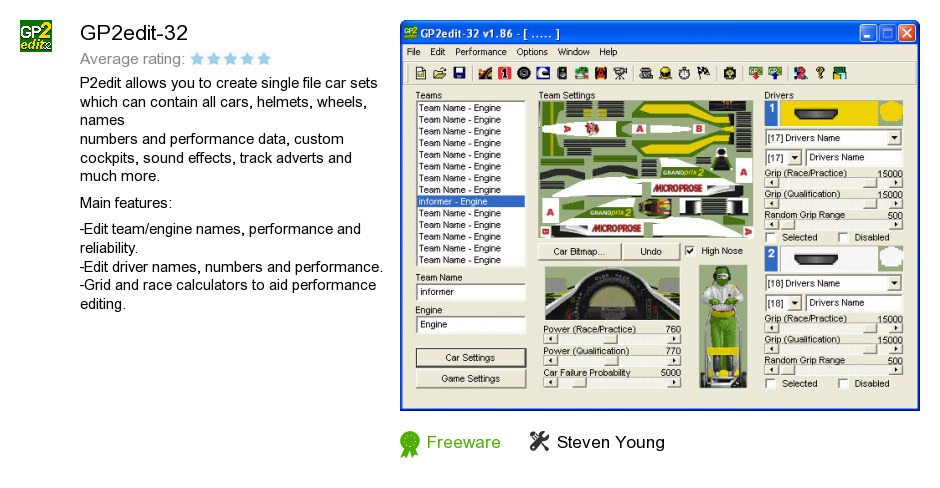Click the GP2 blue up-arrow export icon
Image resolution: width=940 pixels, height=488 pixels.
point(775,73)
